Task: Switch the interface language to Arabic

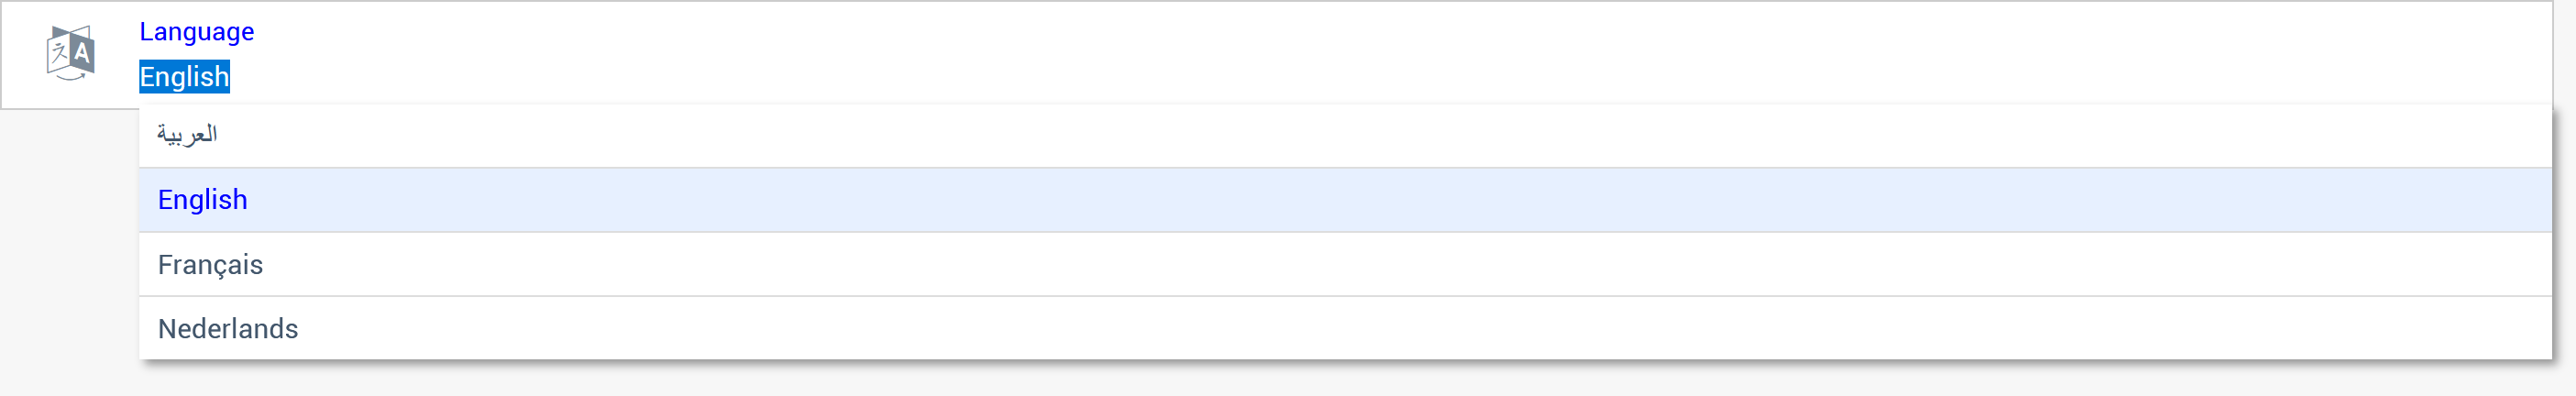Action: coord(1345,135)
